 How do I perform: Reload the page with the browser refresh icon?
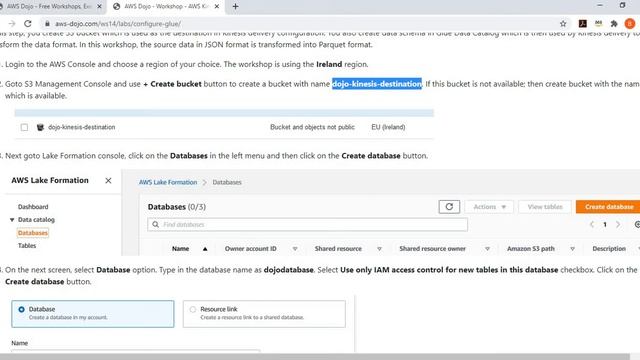(x=28, y=24)
